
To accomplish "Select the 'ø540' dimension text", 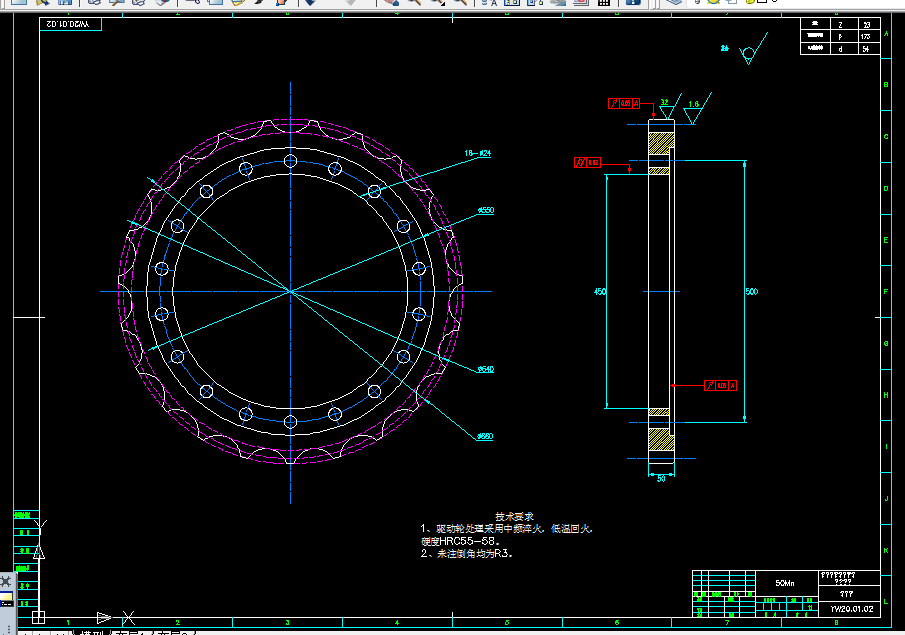I will point(486,369).
